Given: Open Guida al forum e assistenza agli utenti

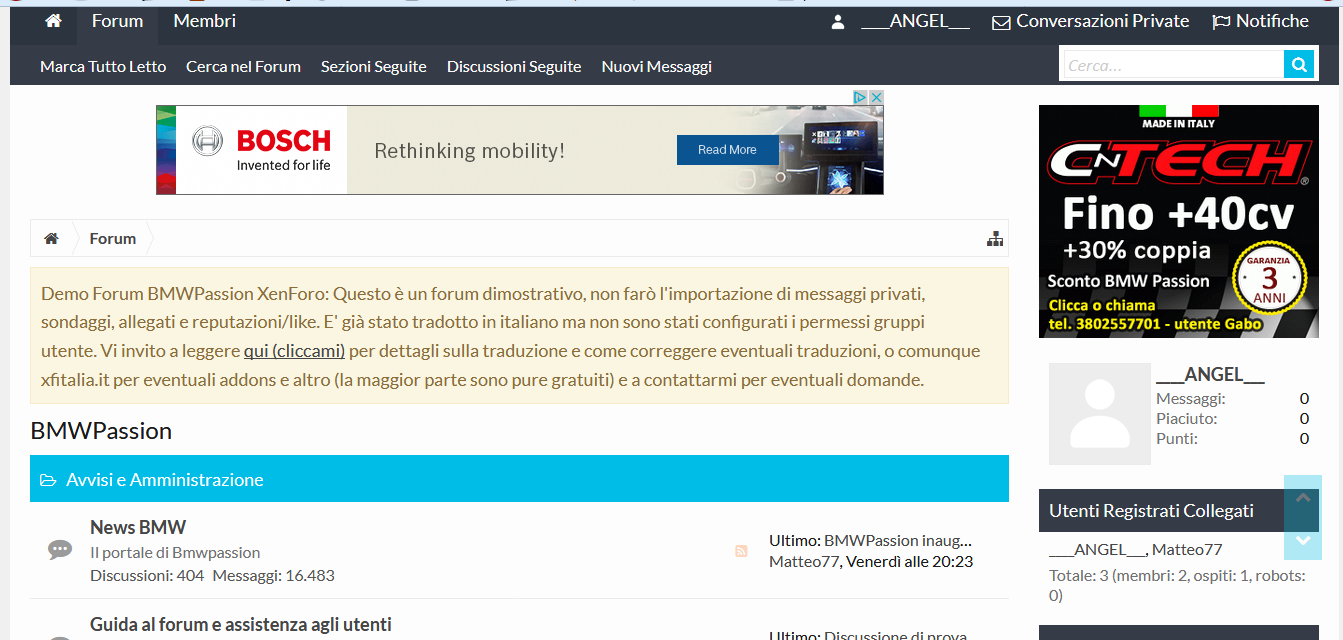Looking at the screenshot, I should [241, 624].
